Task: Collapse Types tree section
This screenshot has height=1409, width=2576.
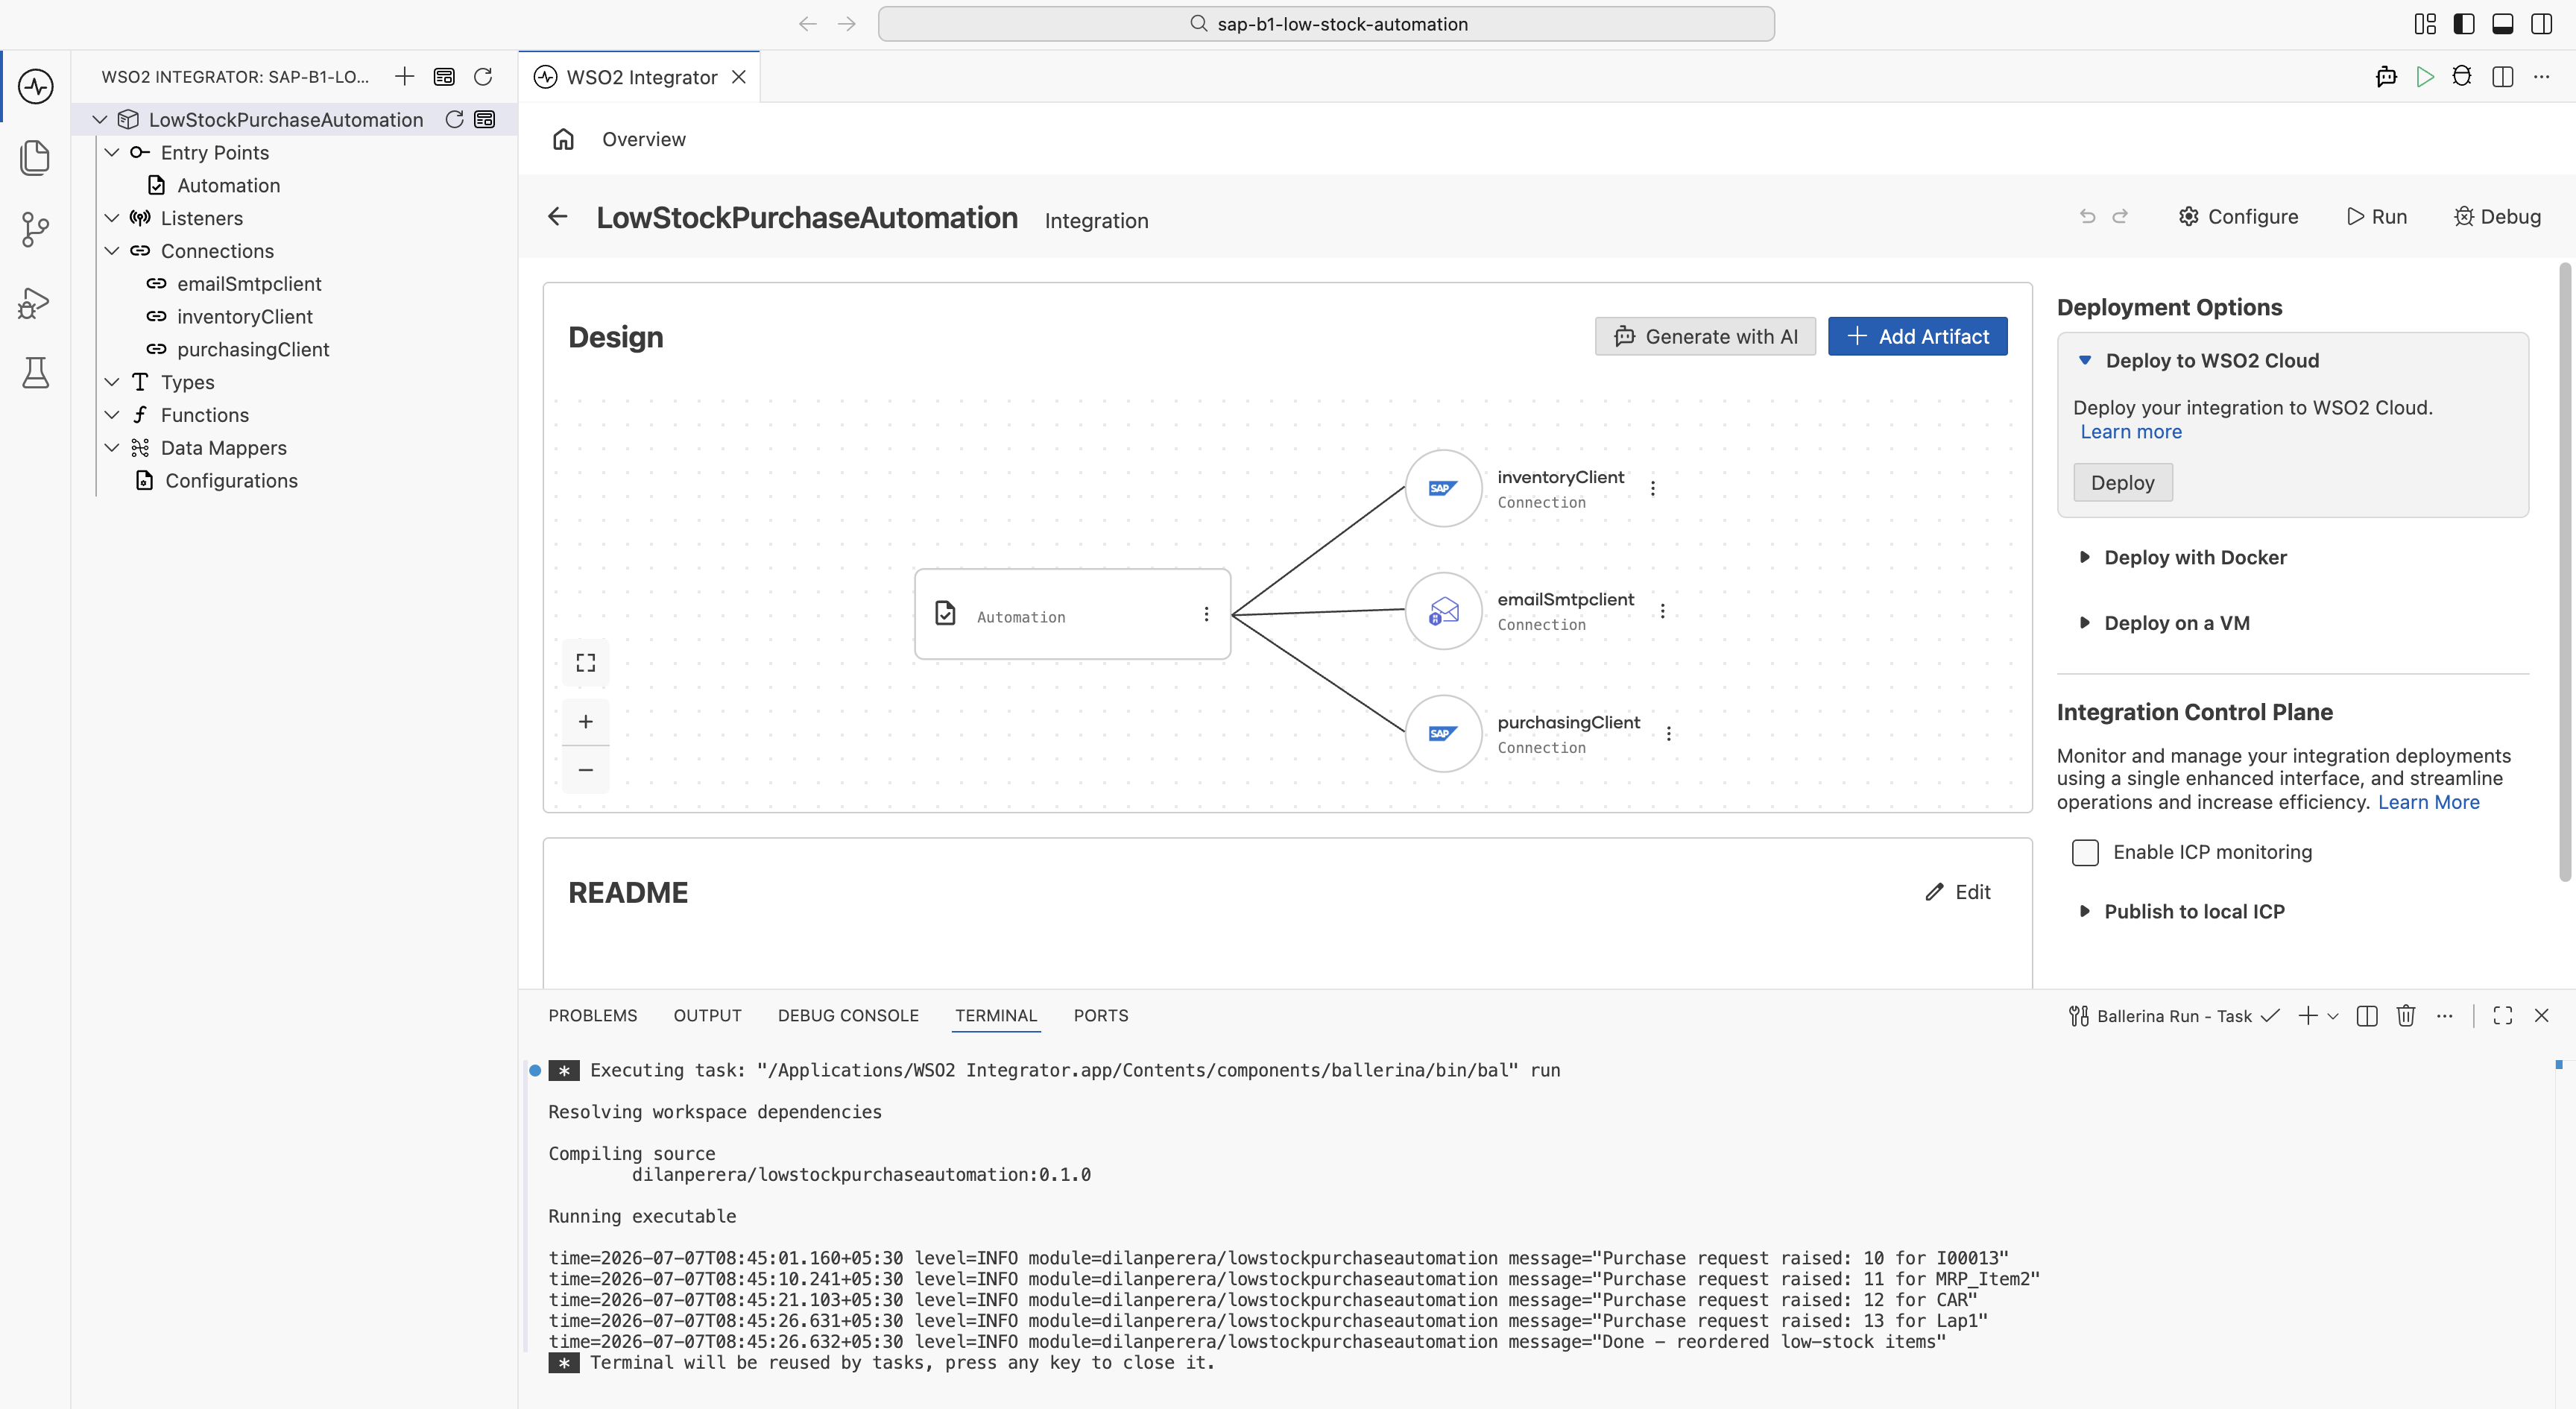Action: [x=112, y=382]
